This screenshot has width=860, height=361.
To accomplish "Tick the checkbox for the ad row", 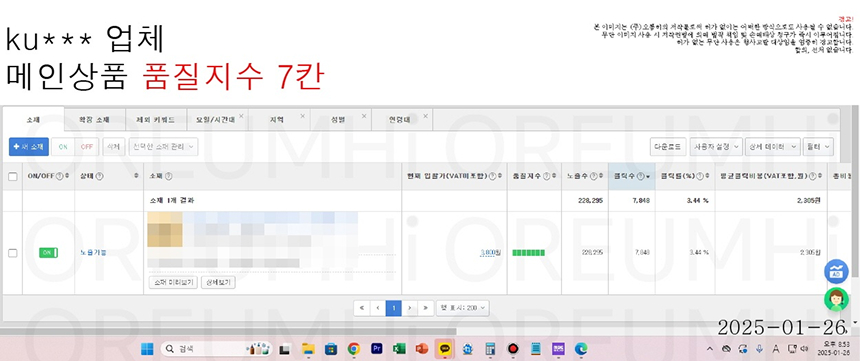I will click(13, 253).
